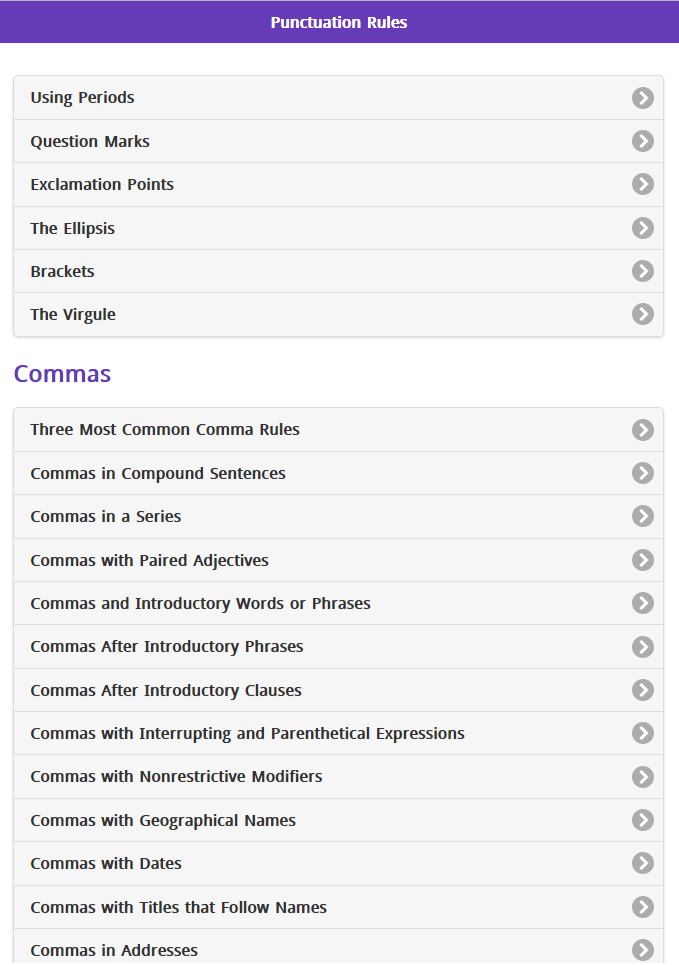Click the arrow icon on the Brackets row
The image size is (679, 965).
pyautogui.click(x=643, y=271)
